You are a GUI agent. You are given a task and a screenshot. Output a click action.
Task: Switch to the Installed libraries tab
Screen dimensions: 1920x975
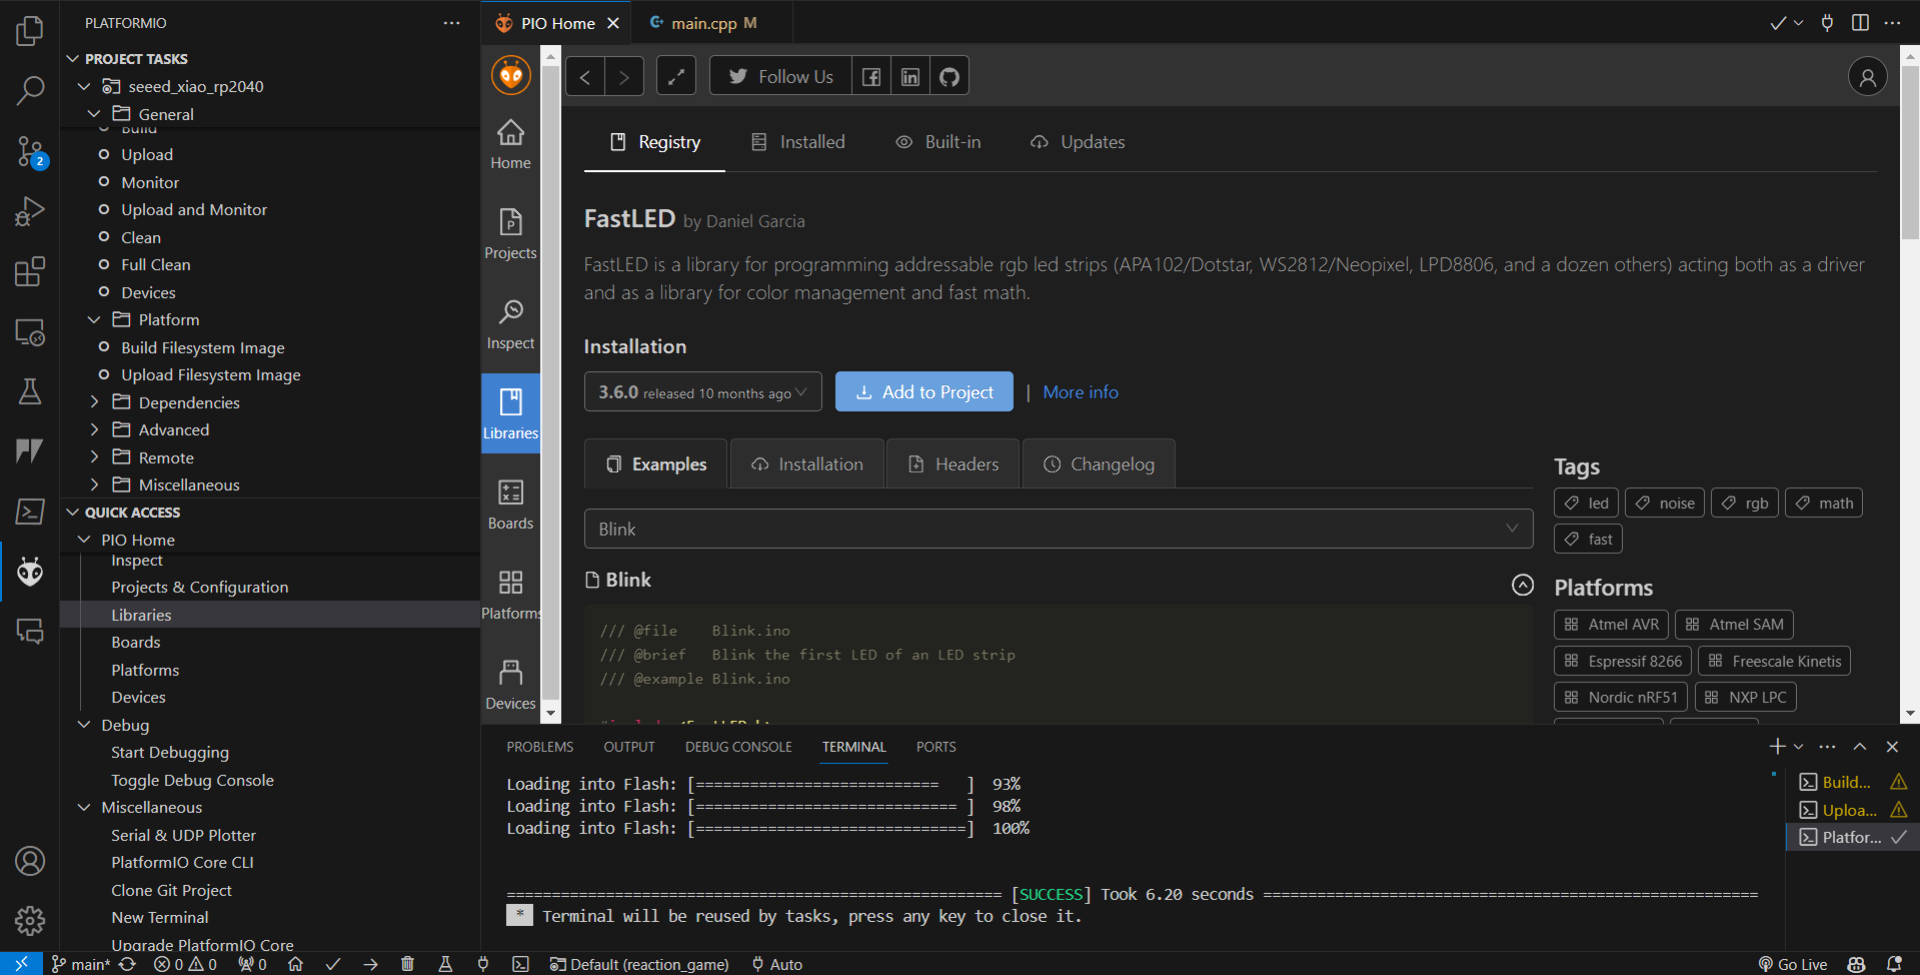click(x=798, y=142)
